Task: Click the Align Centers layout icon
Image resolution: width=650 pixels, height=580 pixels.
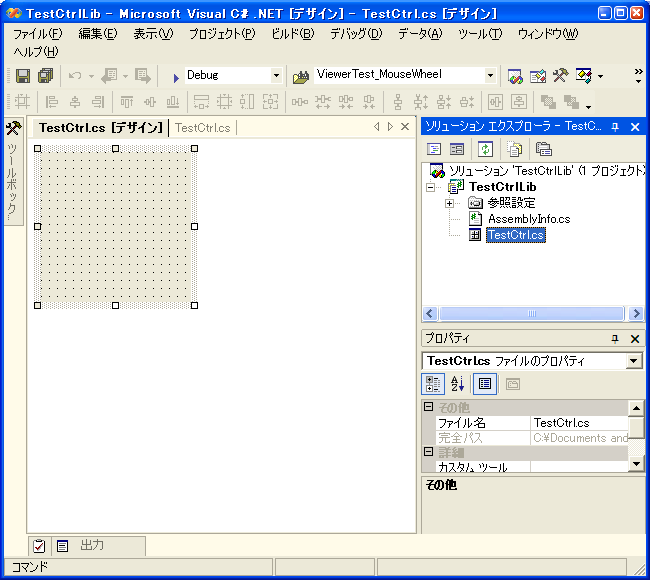Action: 75,102
